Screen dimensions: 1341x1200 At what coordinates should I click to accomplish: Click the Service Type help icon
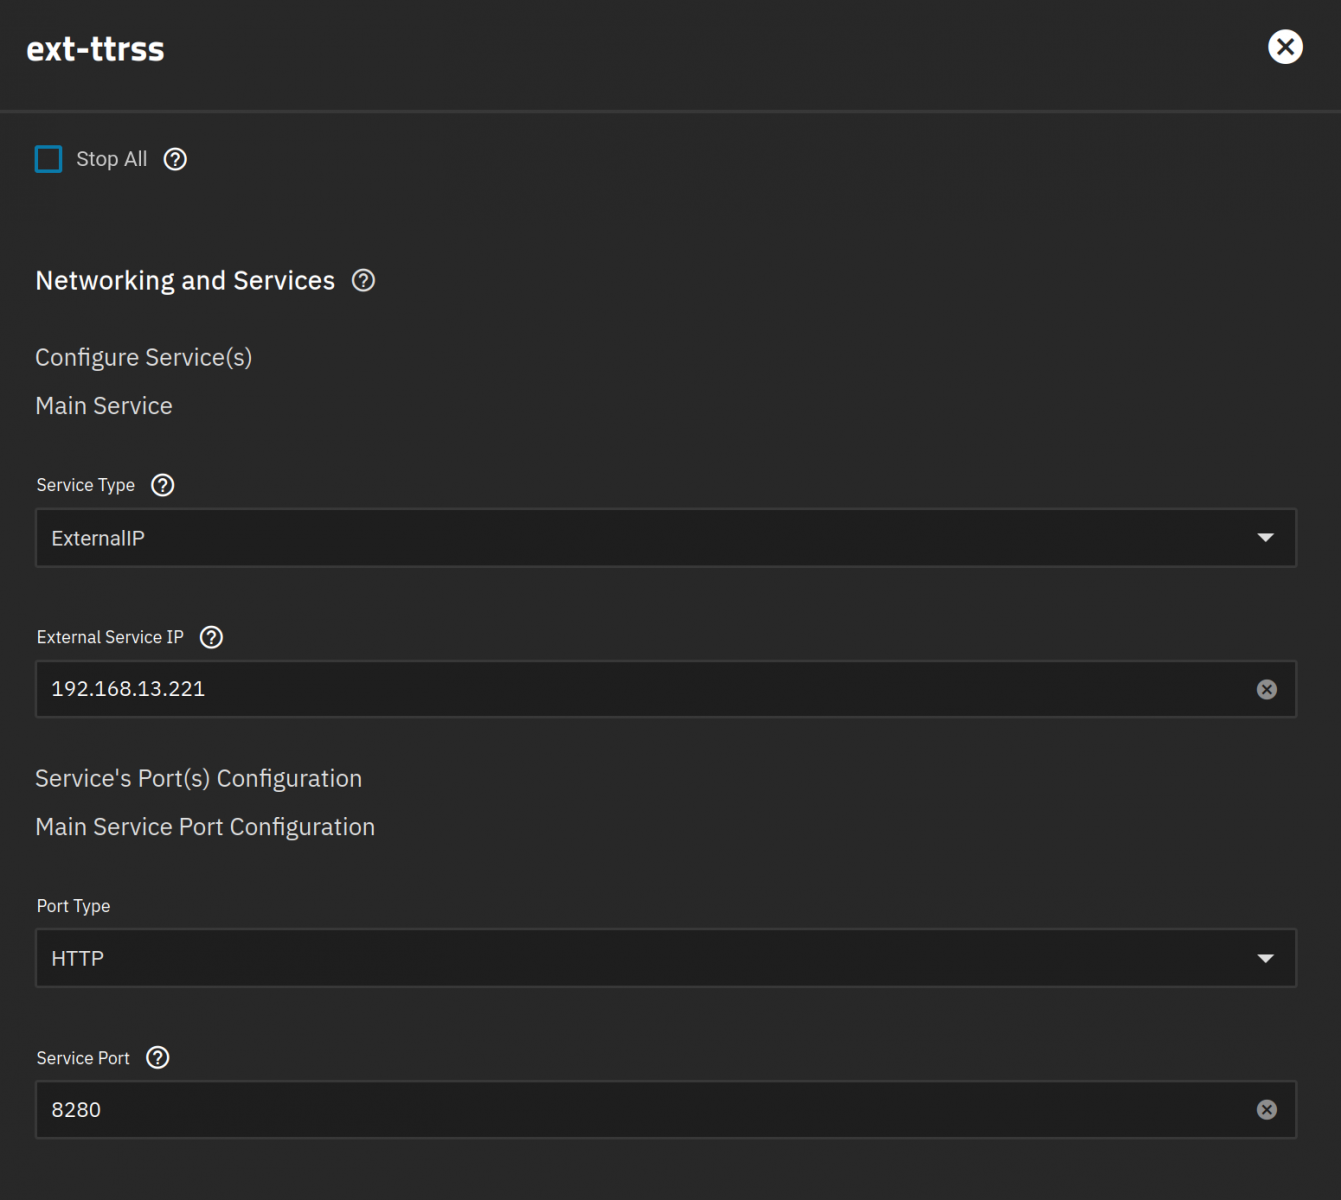(162, 485)
